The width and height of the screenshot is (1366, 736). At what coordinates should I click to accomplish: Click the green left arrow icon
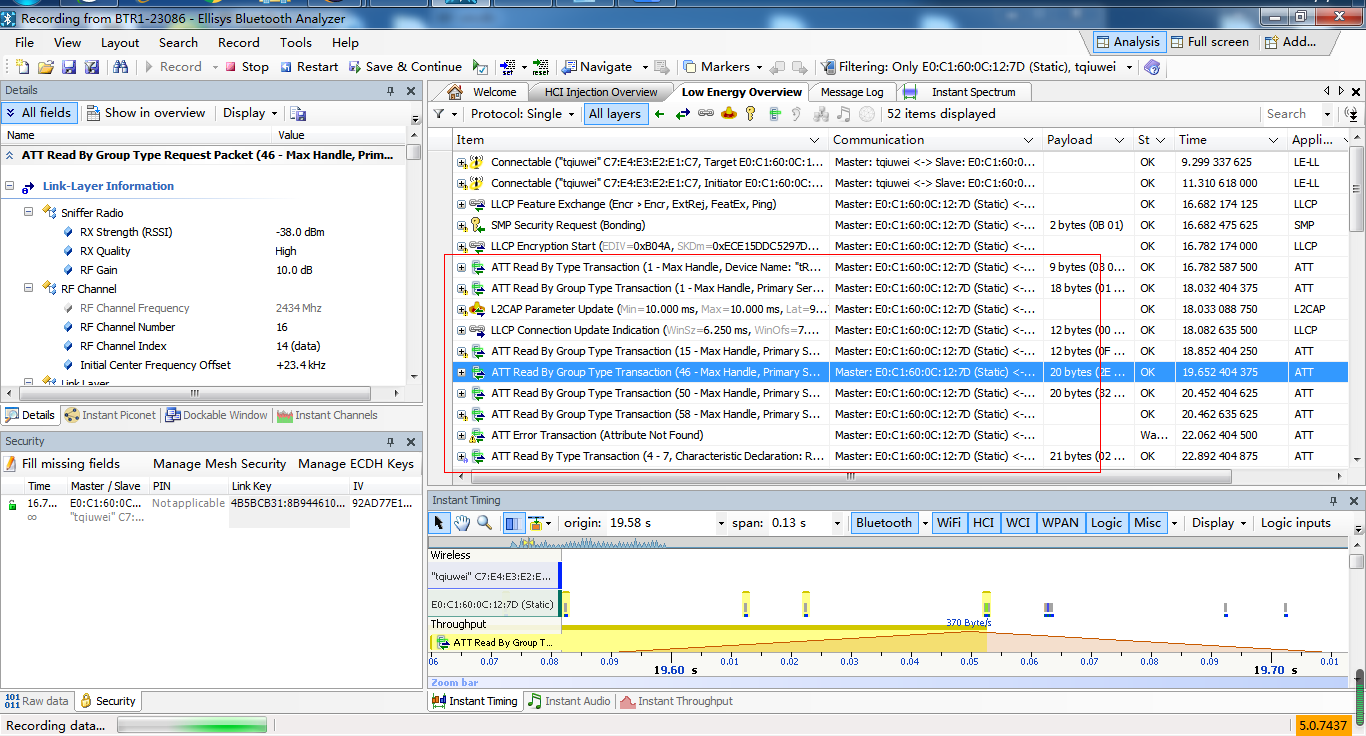[x=660, y=114]
